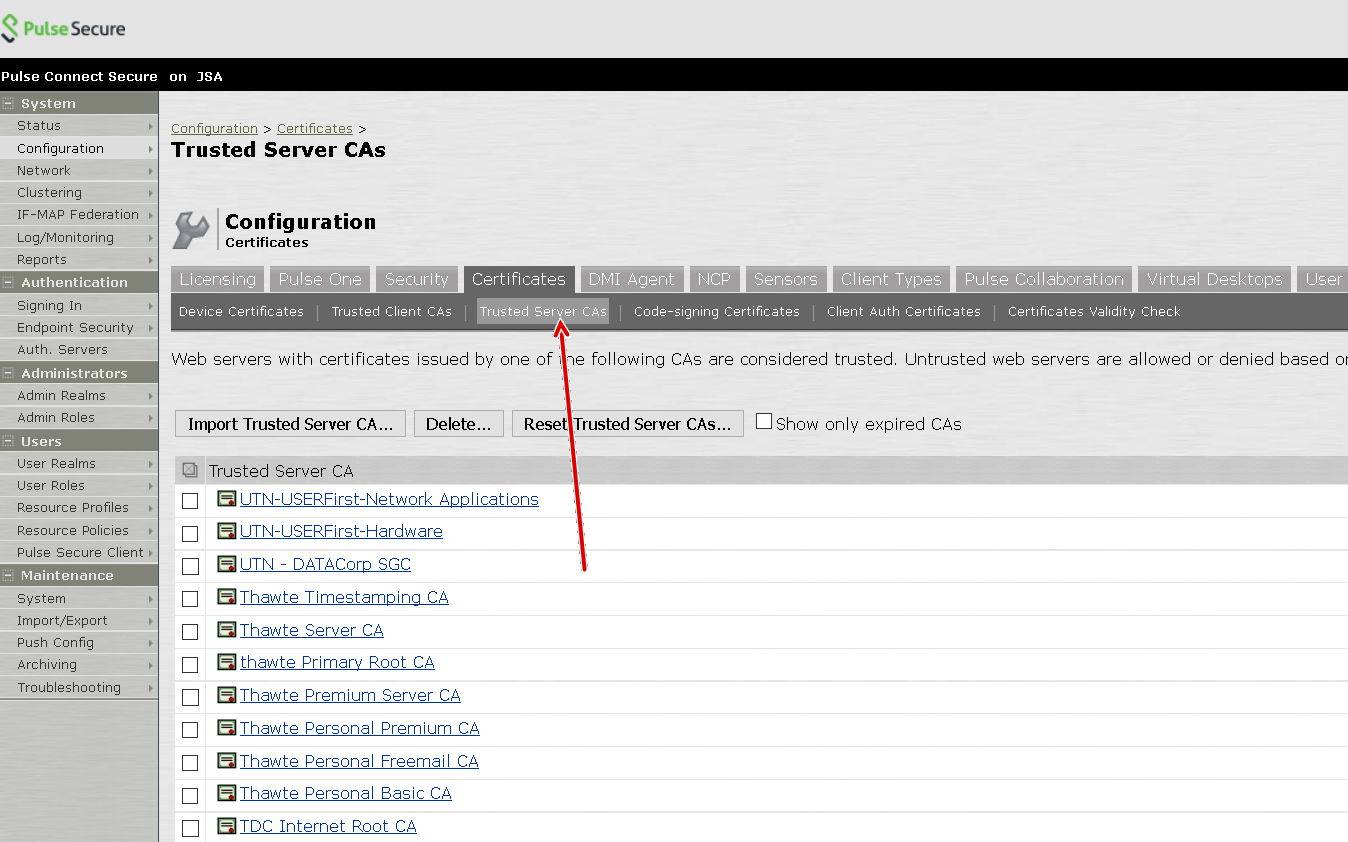
Task: Open the Auth. Servers sidebar item
Action: pyautogui.click(x=79, y=349)
